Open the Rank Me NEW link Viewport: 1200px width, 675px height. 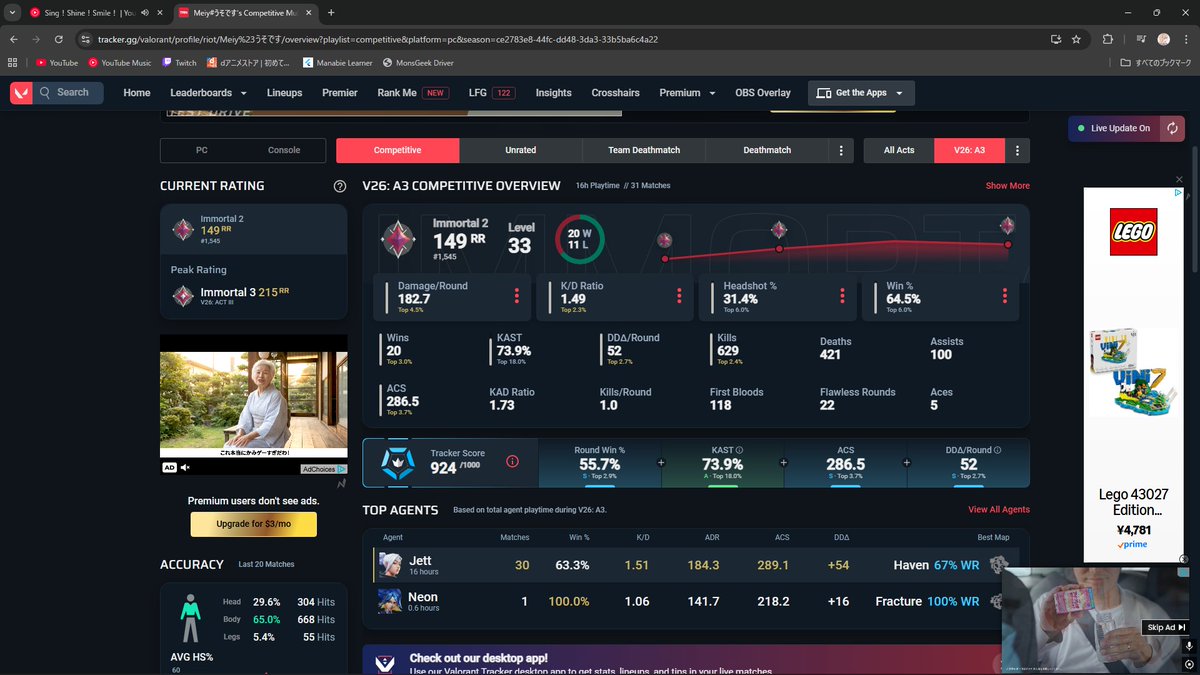[412, 93]
